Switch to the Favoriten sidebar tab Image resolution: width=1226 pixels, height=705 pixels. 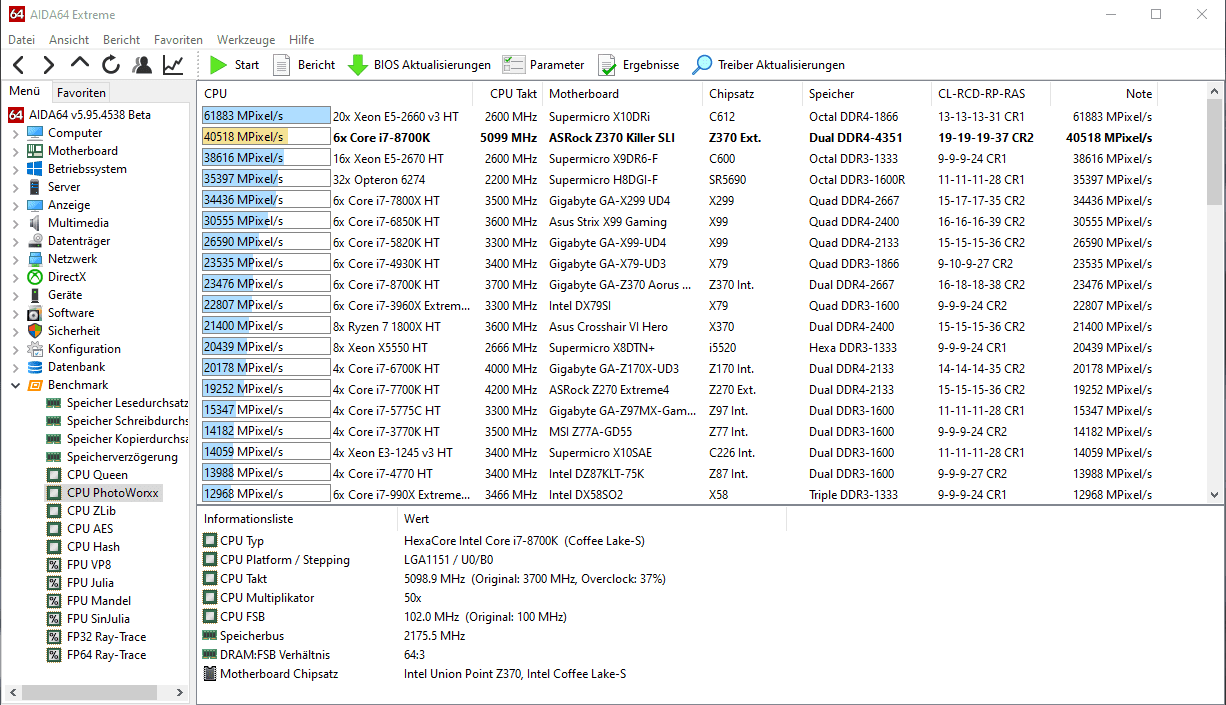pos(81,93)
